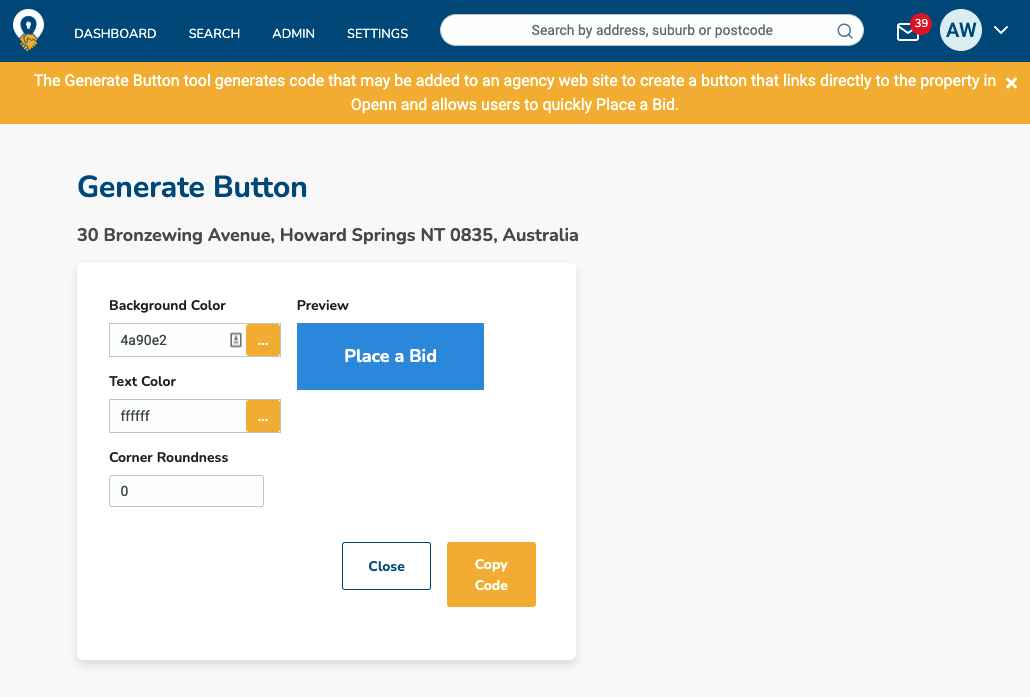Click the Copy Code button
The width and height of the screenshot is (1030, 697).
pyautogui.click(x=491, y=574)
